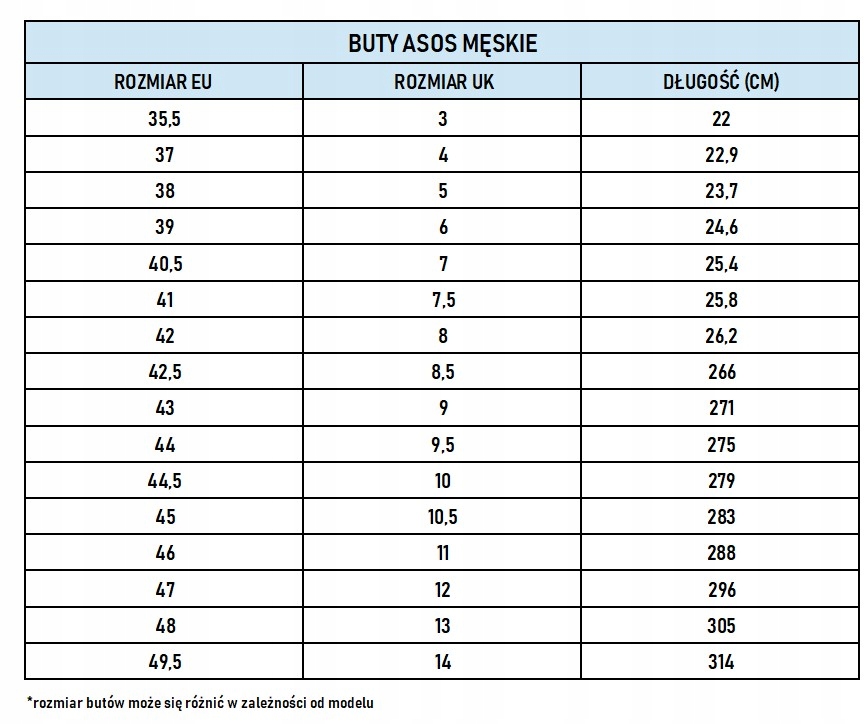Click the footnote about rozmiar butów
This screenshot has width=867, height=724.
(x=200, y=703)
